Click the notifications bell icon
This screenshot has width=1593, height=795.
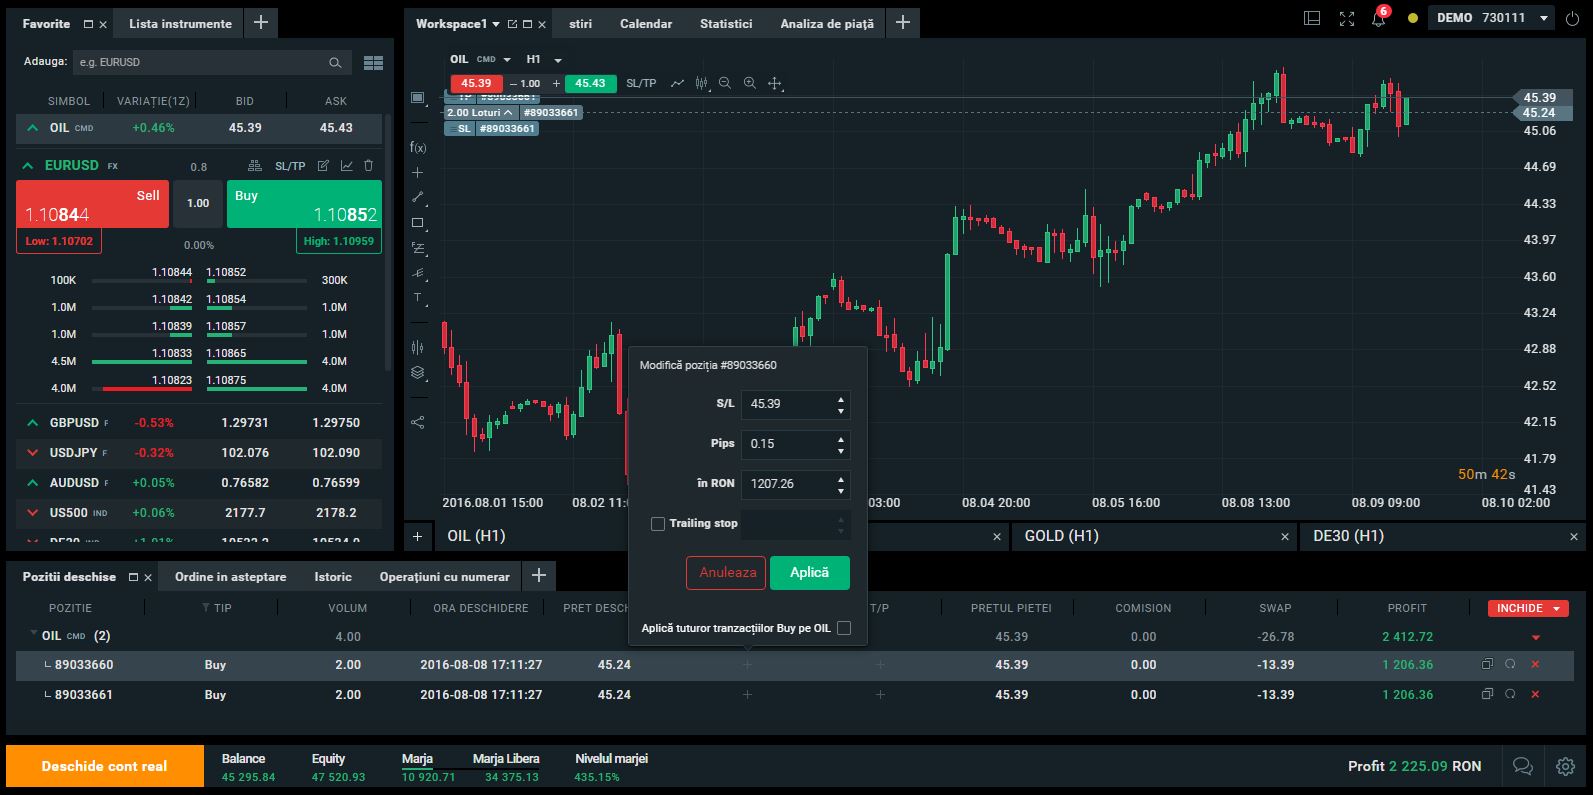click(1378, 19)
